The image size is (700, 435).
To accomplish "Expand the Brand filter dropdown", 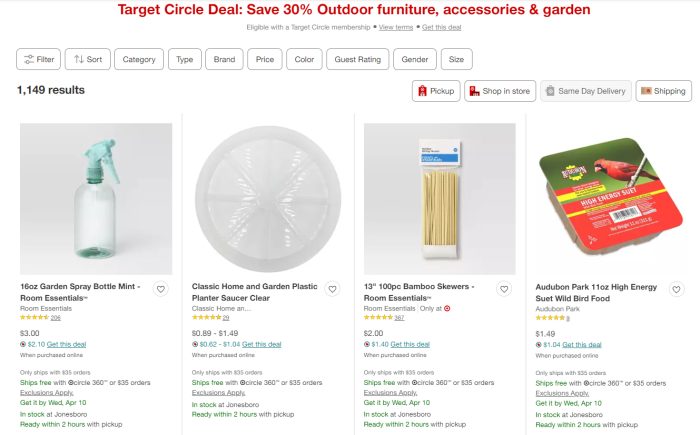I will pos(224,59).
